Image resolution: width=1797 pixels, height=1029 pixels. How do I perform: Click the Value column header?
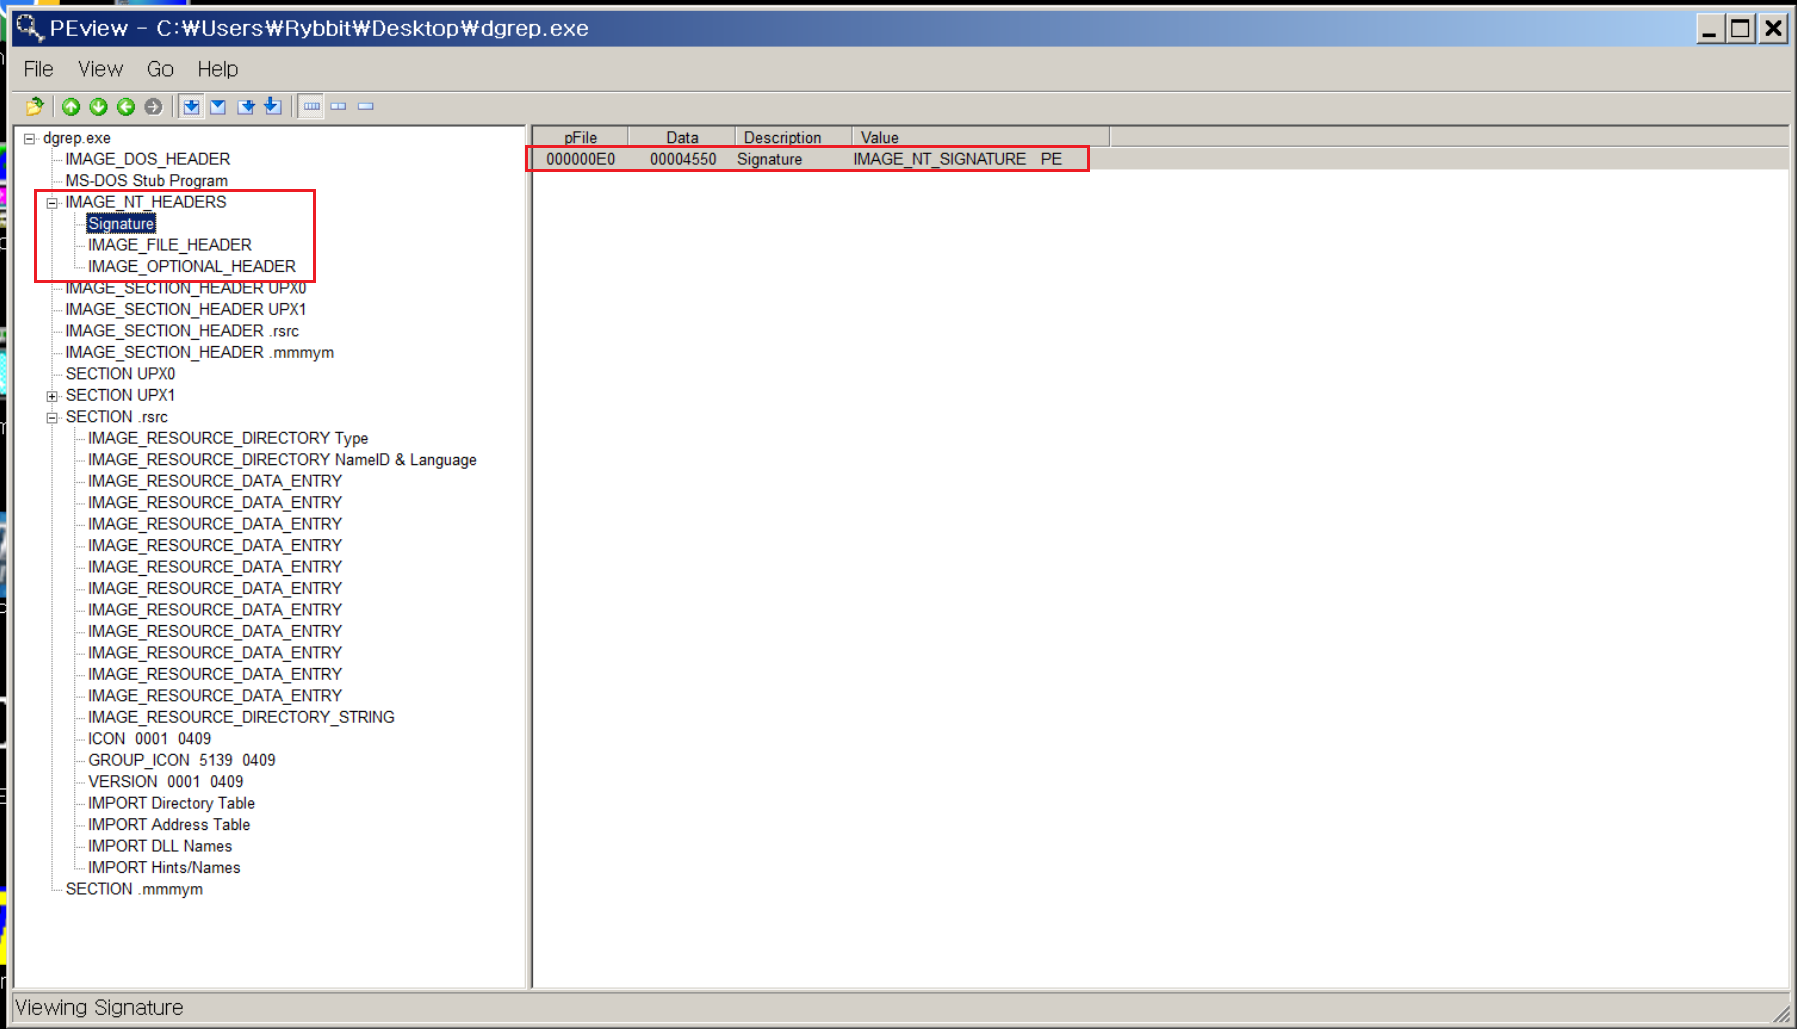980,137
